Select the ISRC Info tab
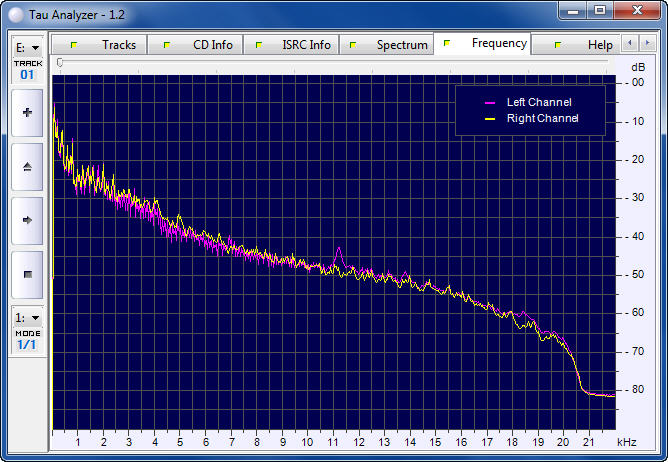The width and height of the screenshot is (668, 462). (x=294, y=45)
